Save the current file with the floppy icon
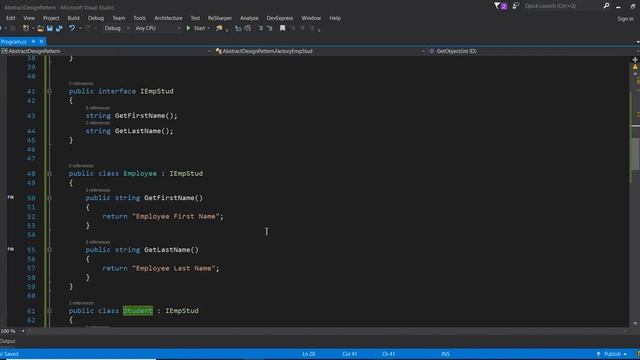This screenshot has height=360, width=640. tap(50, 28)
